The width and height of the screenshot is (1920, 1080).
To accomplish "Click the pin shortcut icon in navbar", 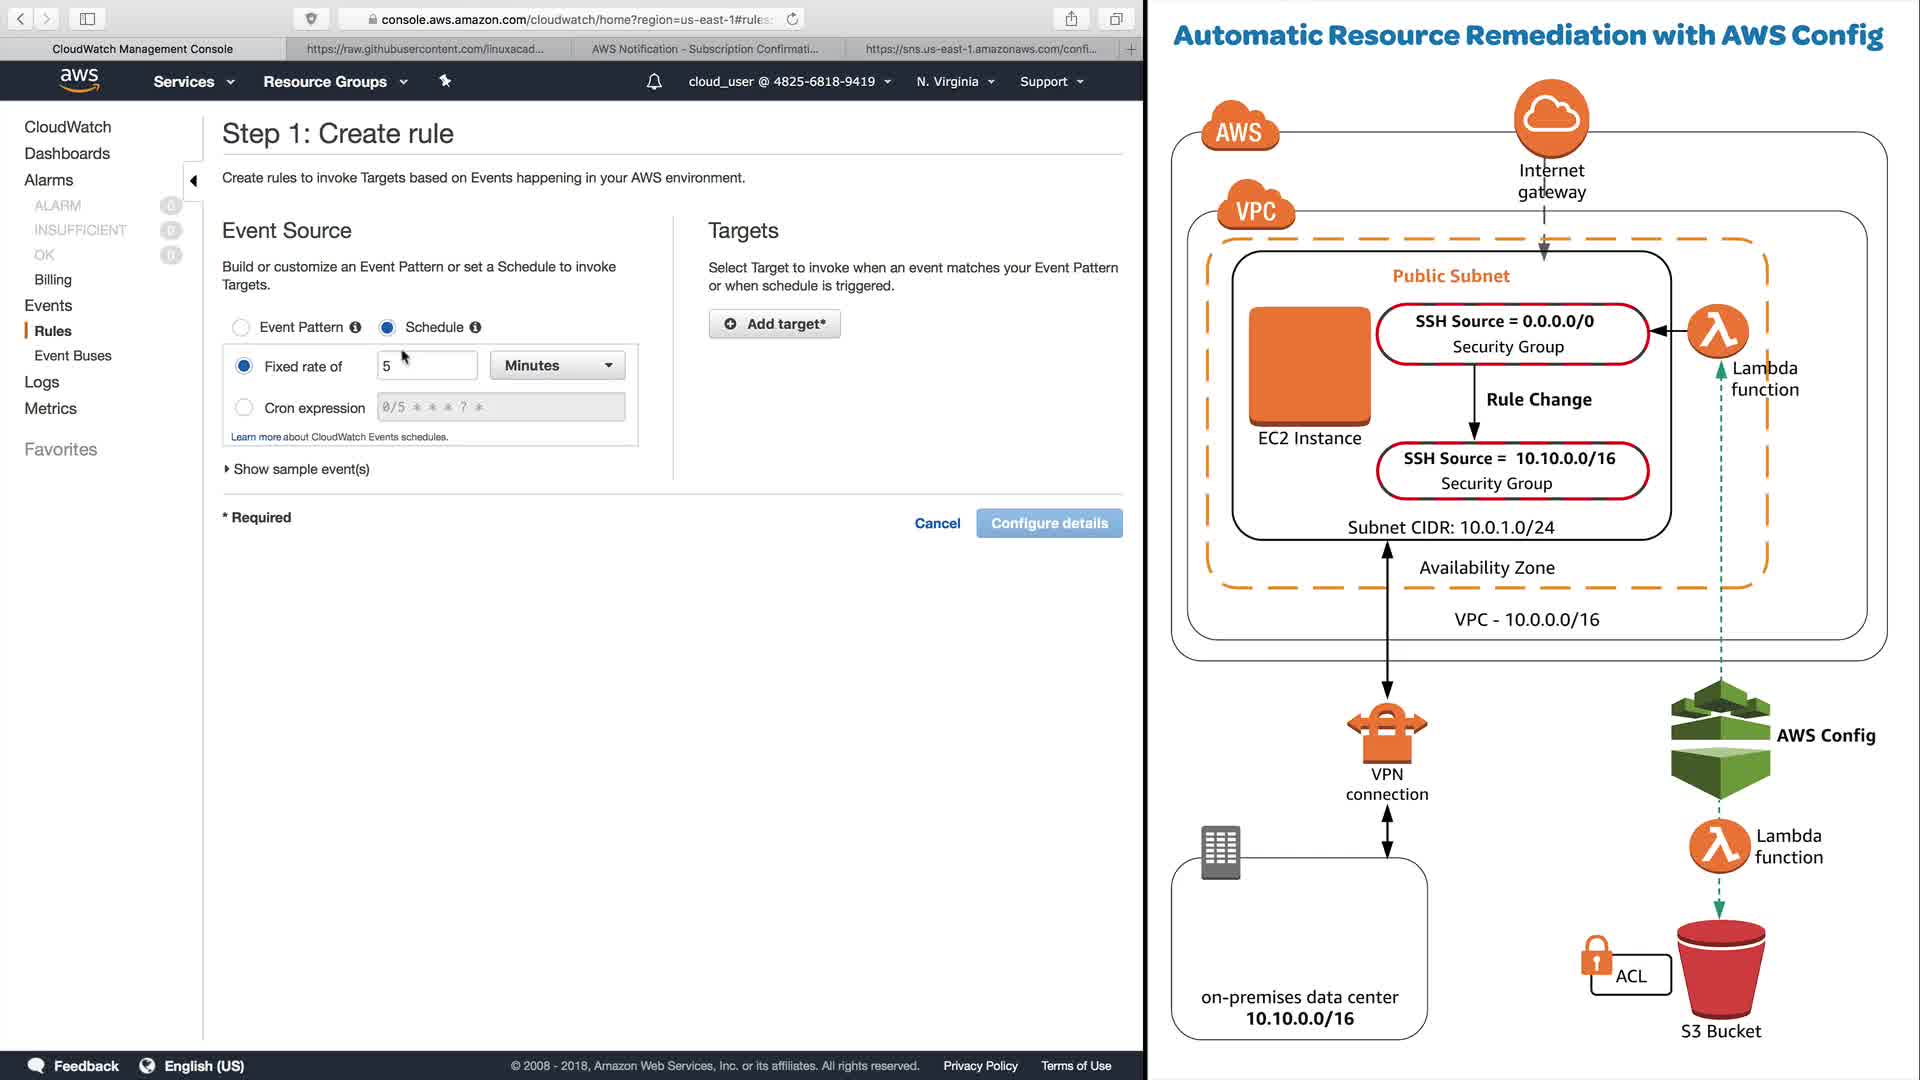I will (445, 81).
